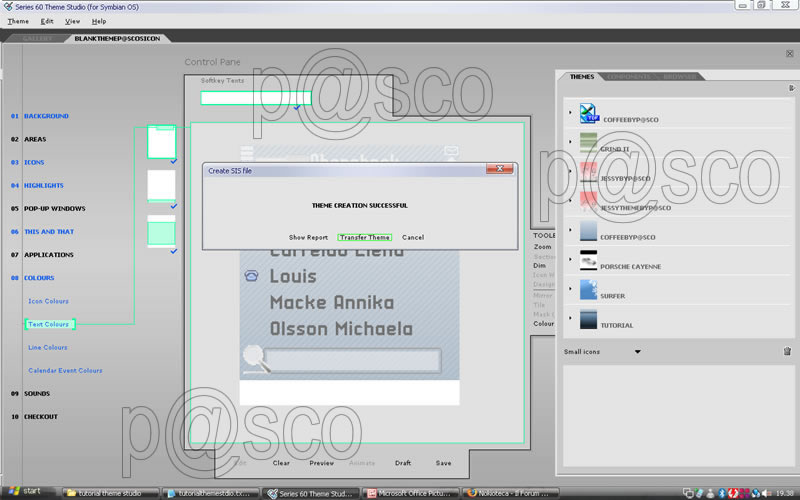Open the Theme menu

18,21
